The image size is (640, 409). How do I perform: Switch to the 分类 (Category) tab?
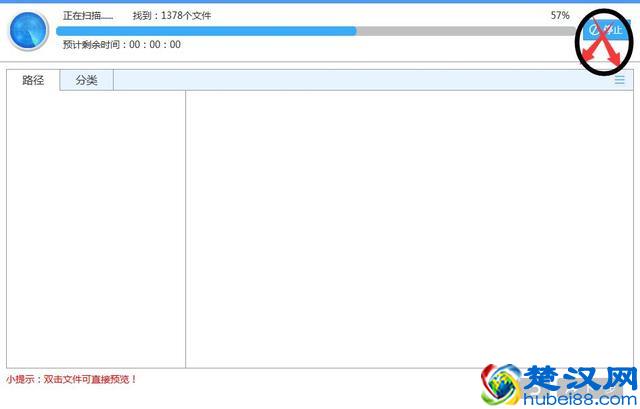86,80
